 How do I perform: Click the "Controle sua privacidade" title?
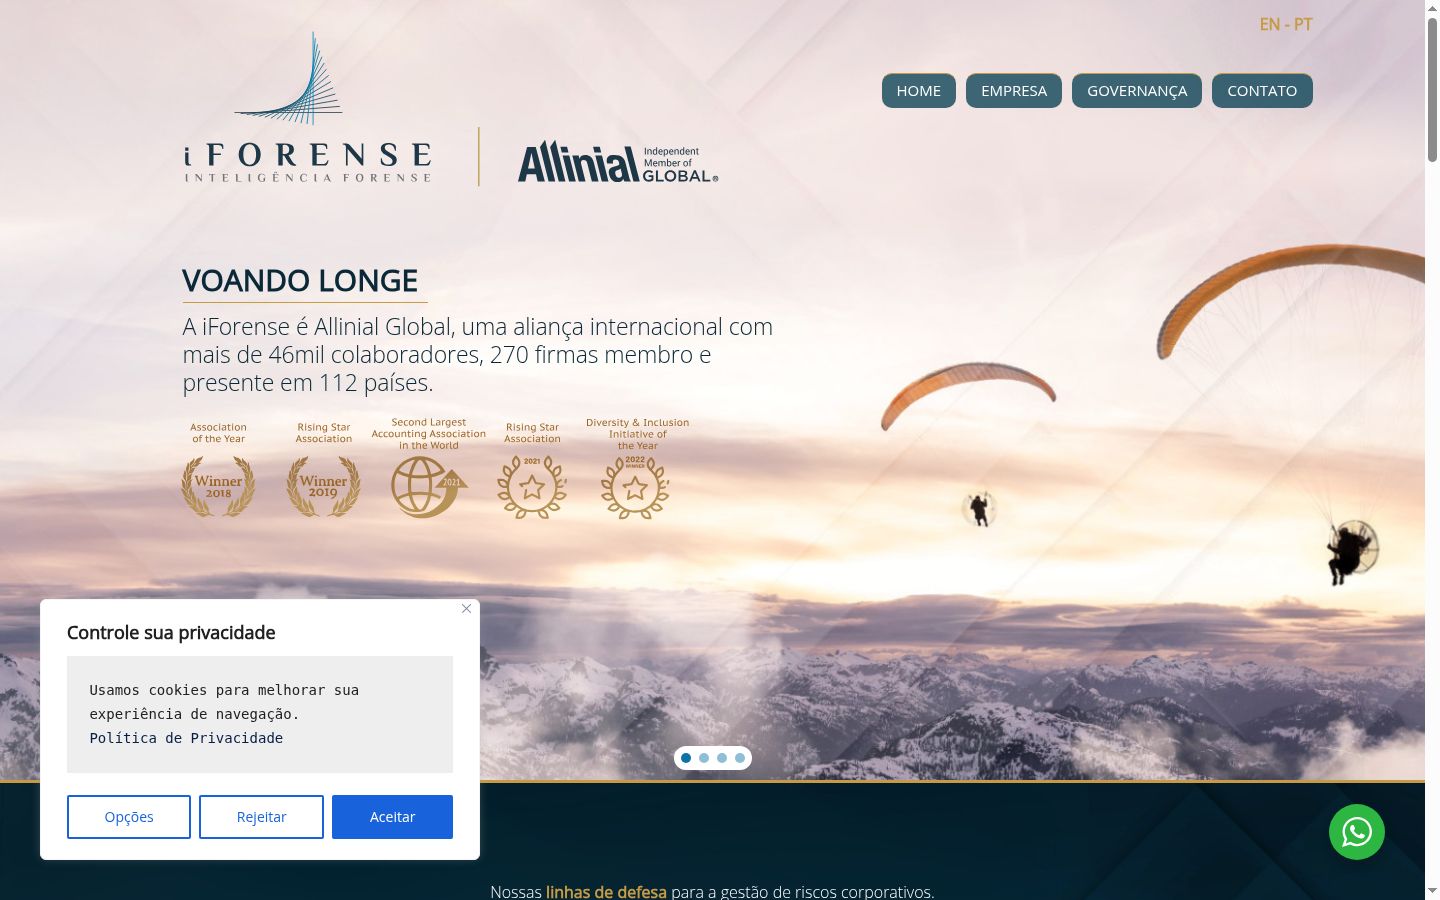(171, 633)
